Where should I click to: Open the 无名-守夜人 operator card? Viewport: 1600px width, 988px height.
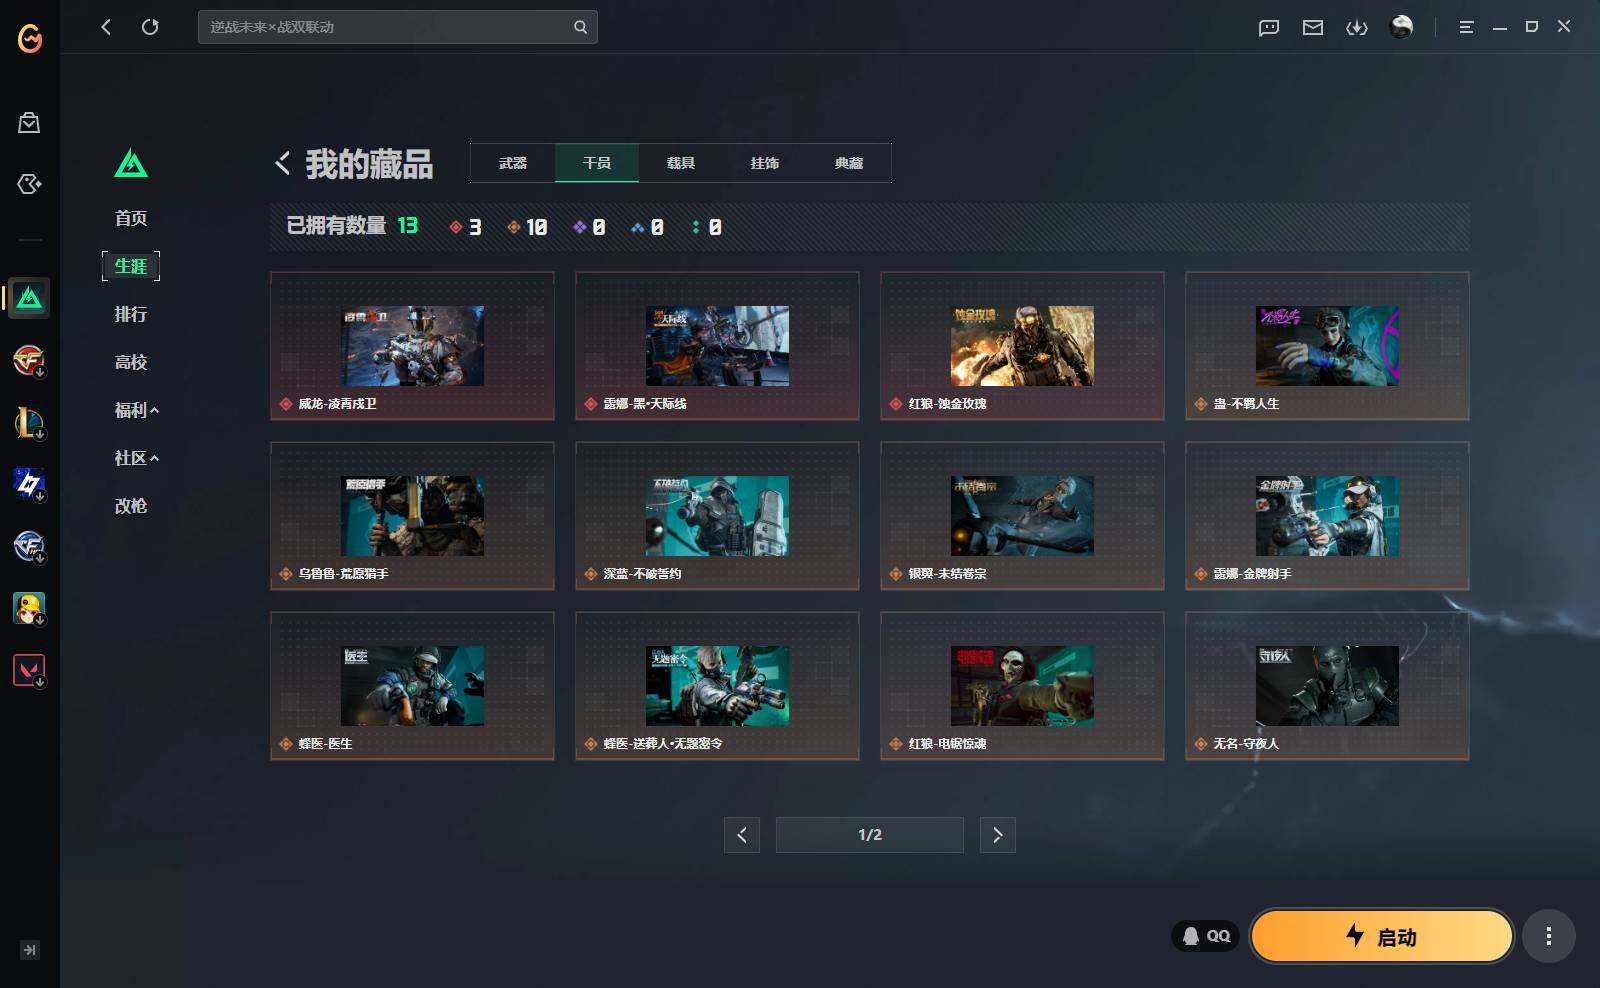[1327, 686]
